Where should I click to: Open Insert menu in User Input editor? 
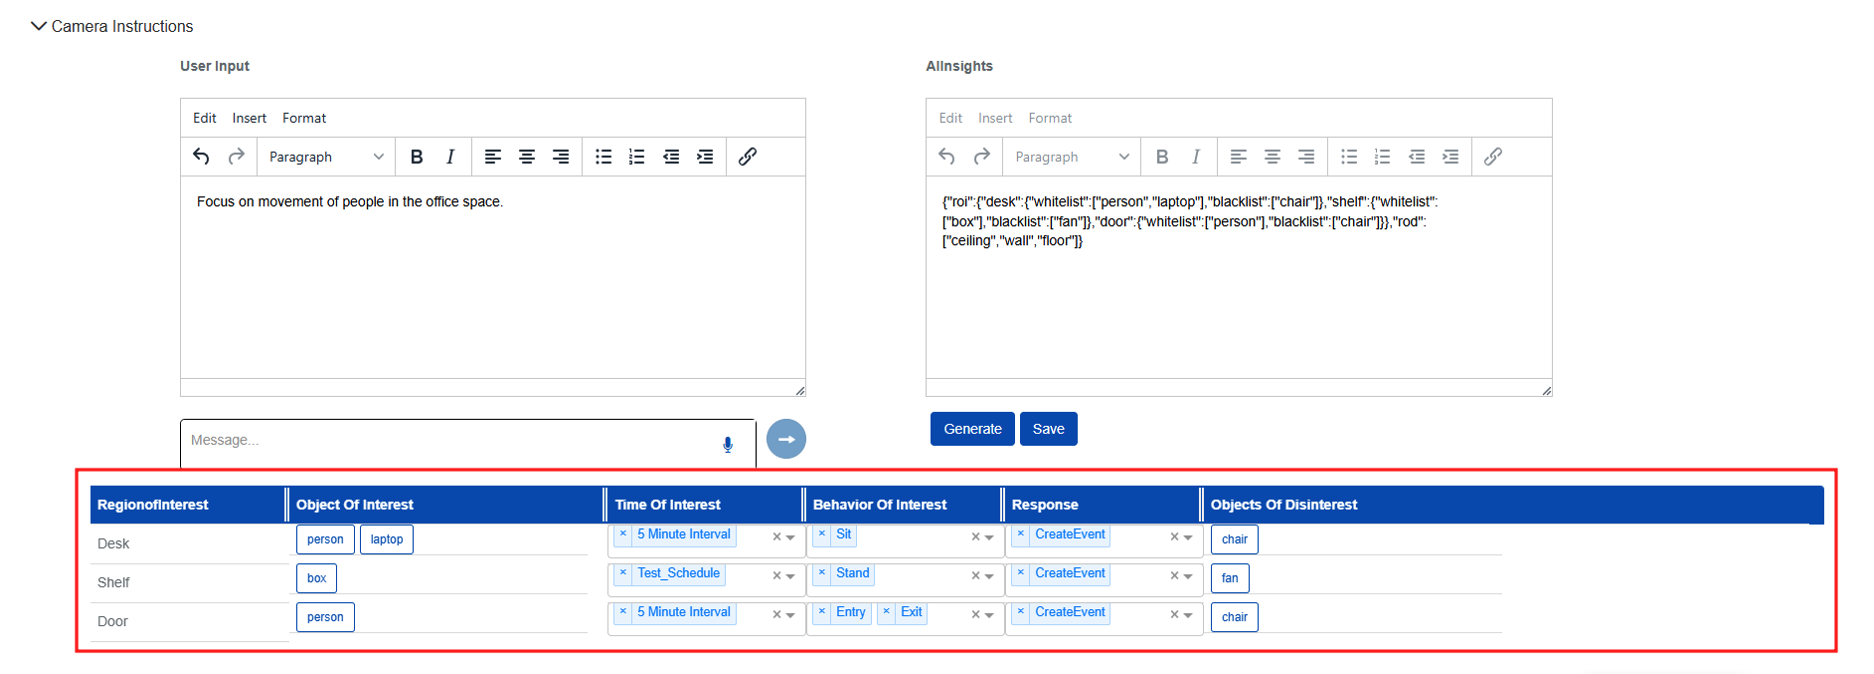pos(249,118)
